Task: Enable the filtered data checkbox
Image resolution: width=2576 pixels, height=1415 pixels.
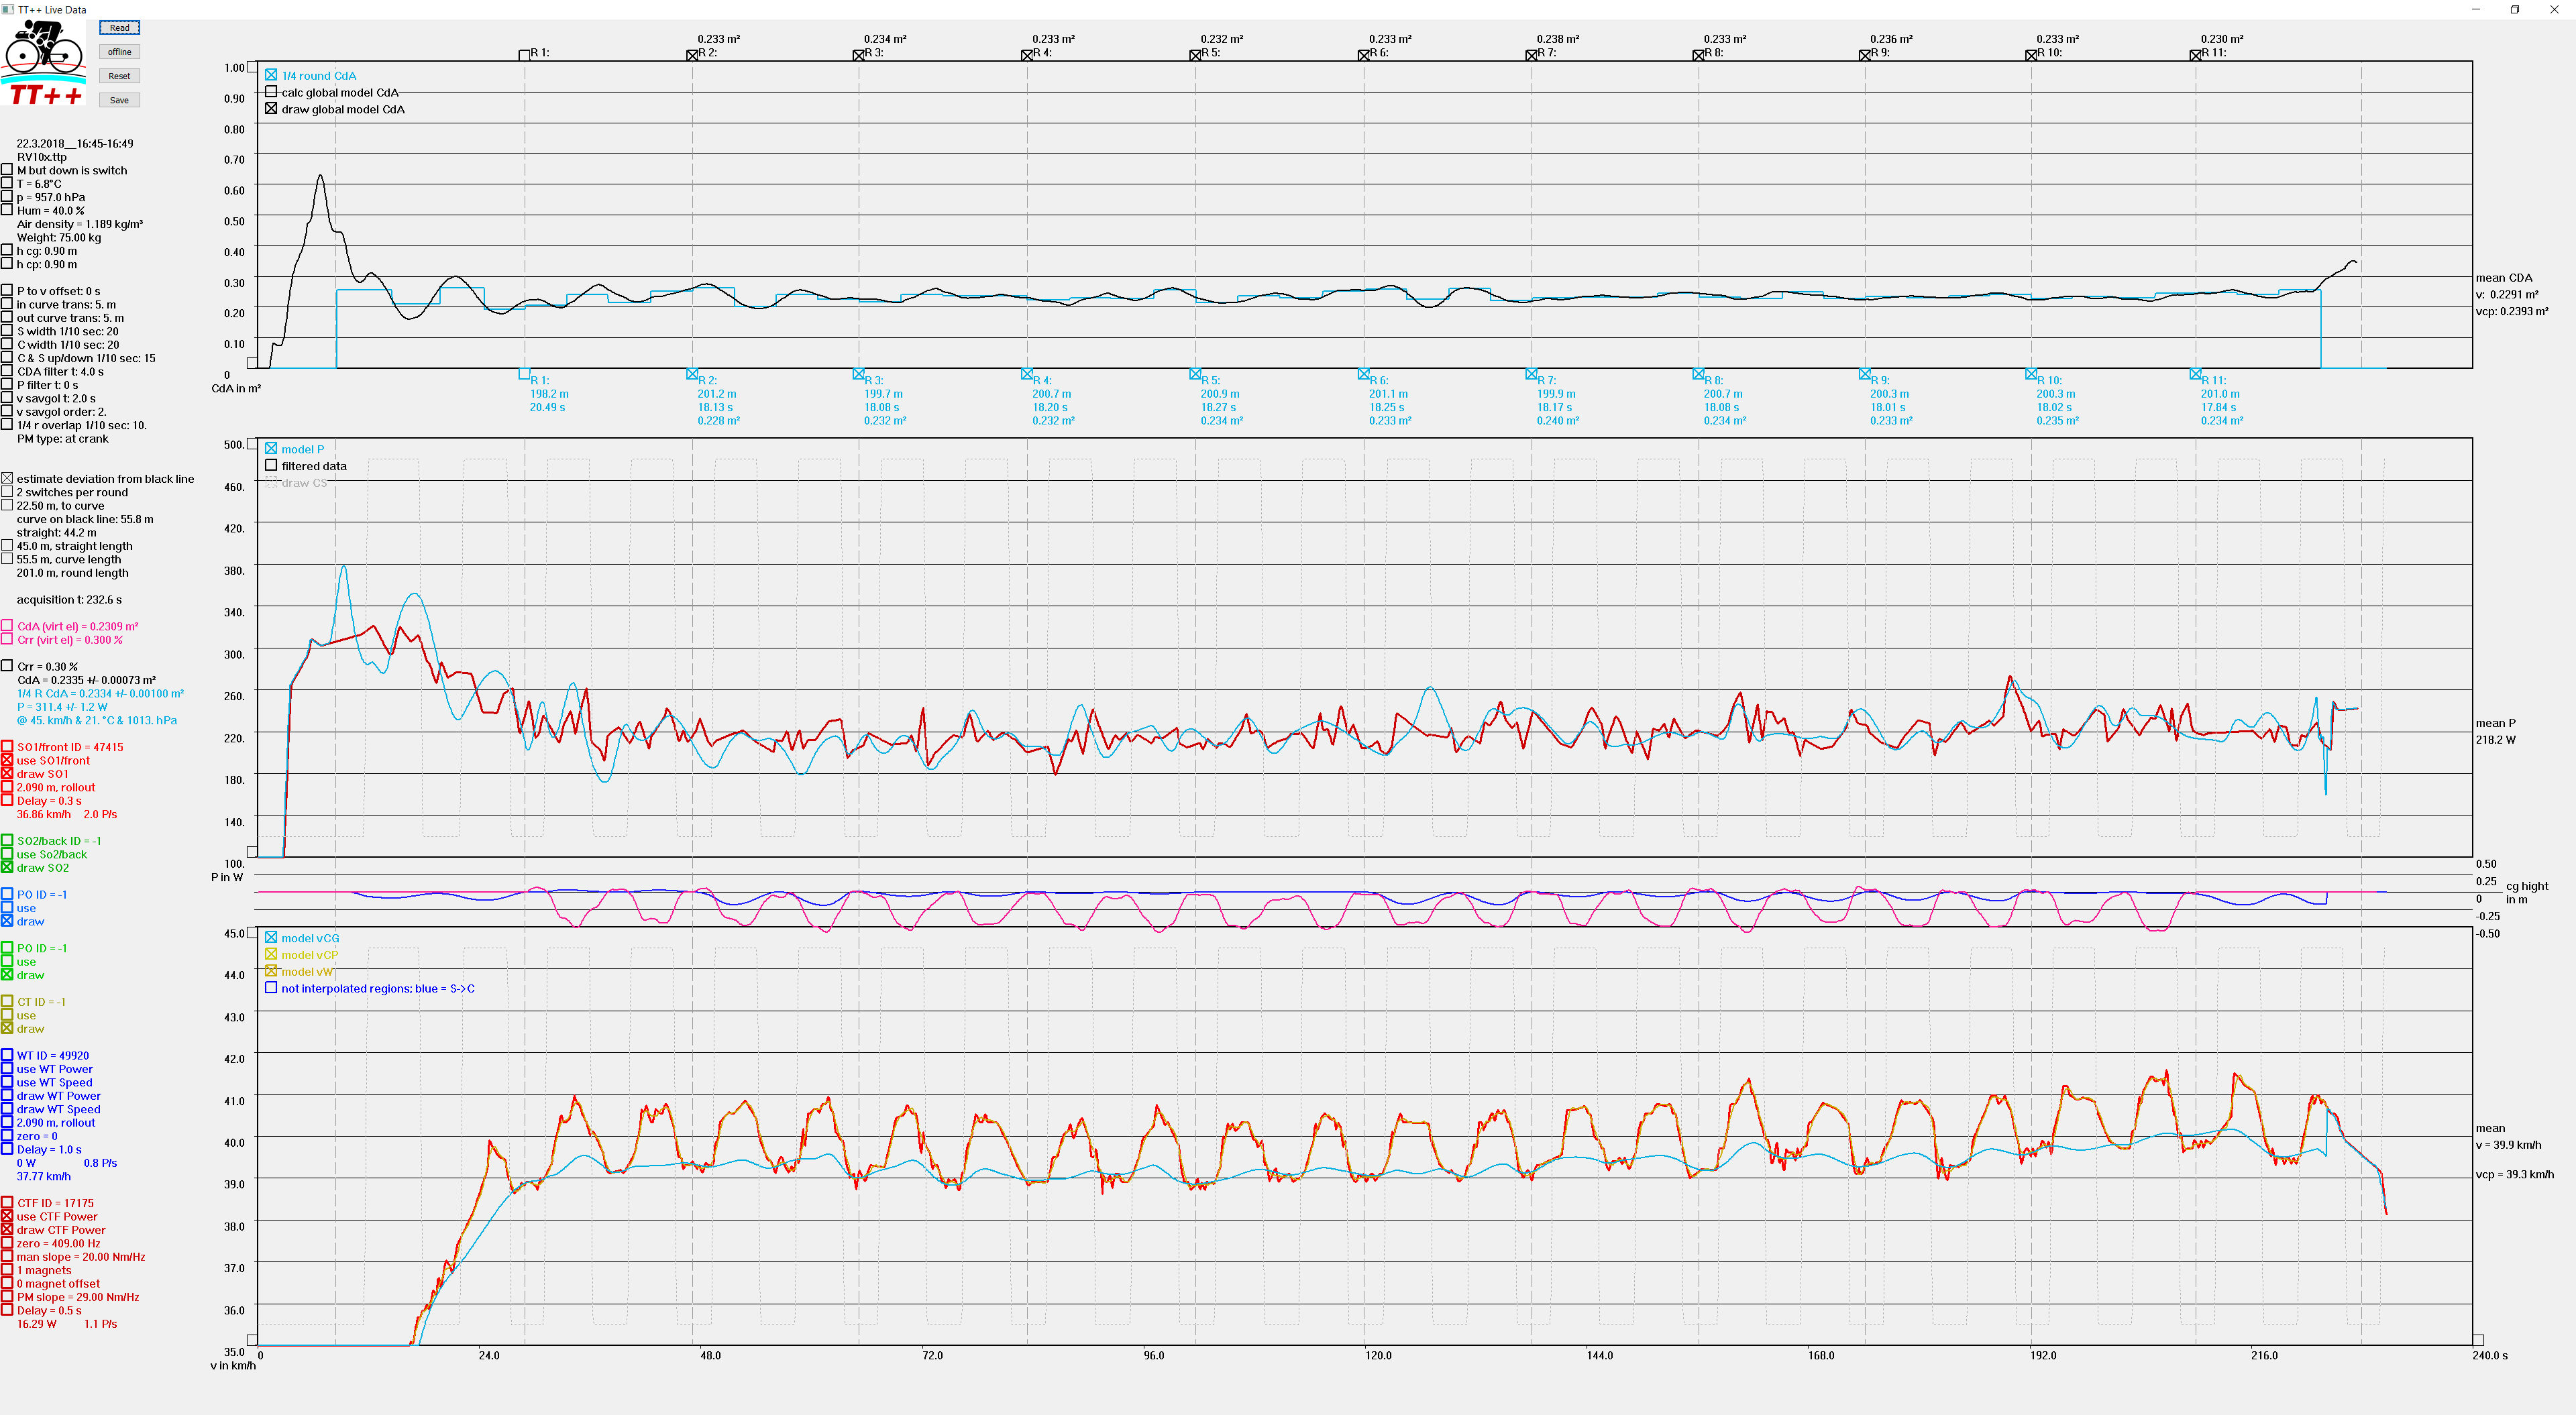Action: click(x=271, y=465)
